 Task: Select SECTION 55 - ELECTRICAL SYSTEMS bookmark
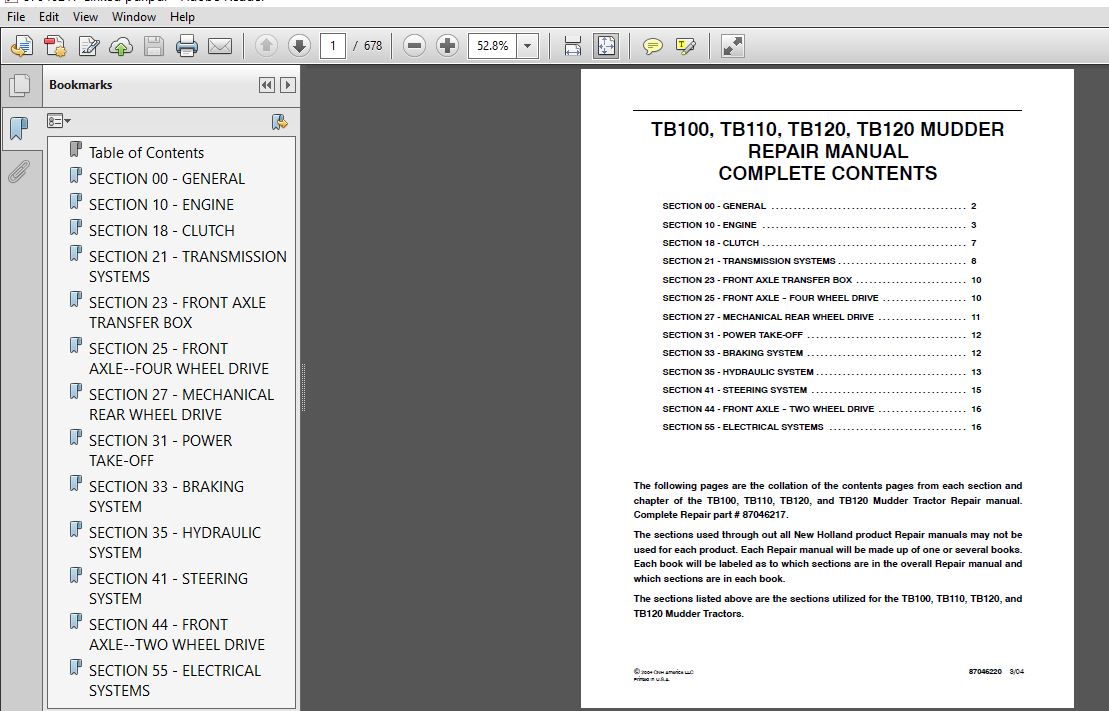175,681
